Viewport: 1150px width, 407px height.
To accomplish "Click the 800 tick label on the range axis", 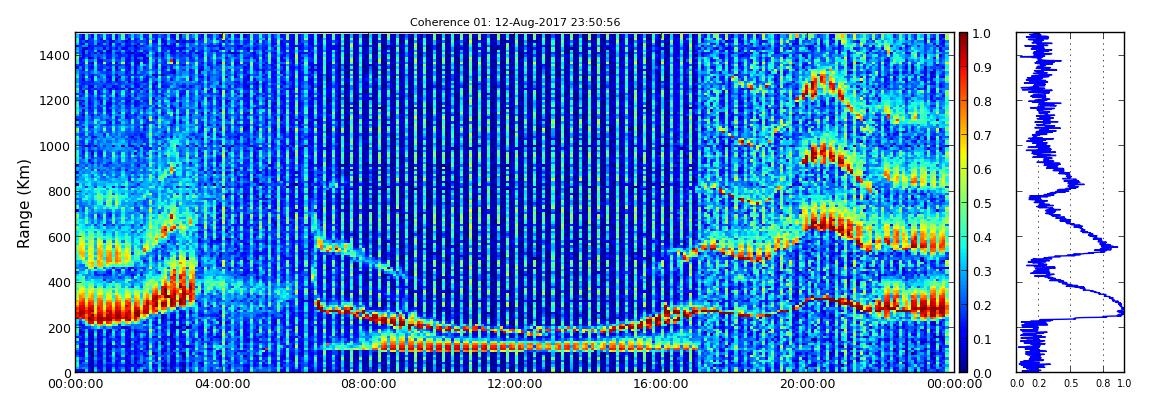I will [59, 191].
